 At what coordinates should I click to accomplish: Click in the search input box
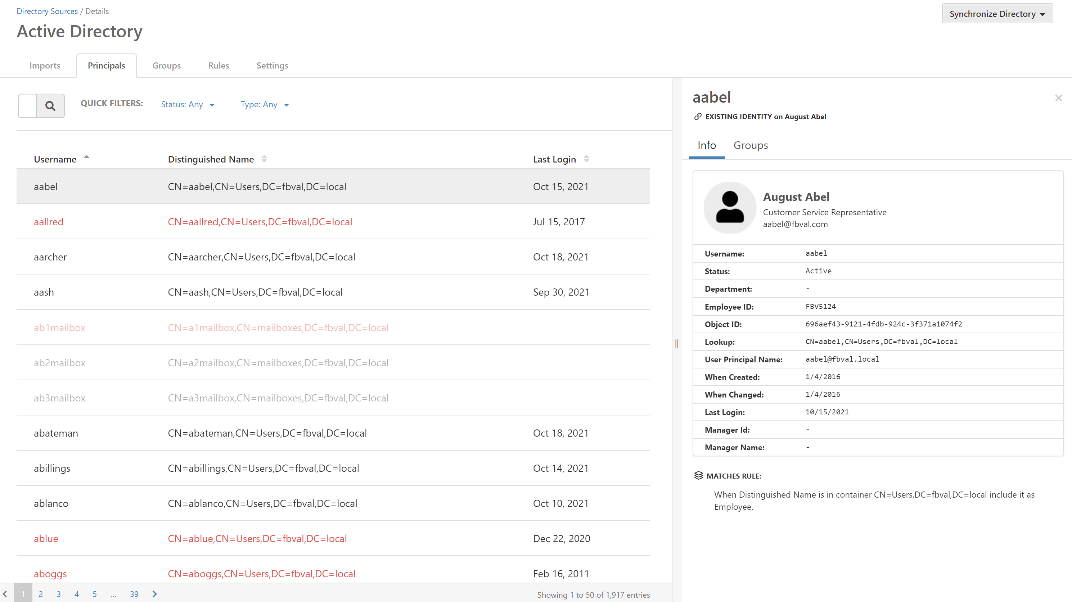[27, 106]
